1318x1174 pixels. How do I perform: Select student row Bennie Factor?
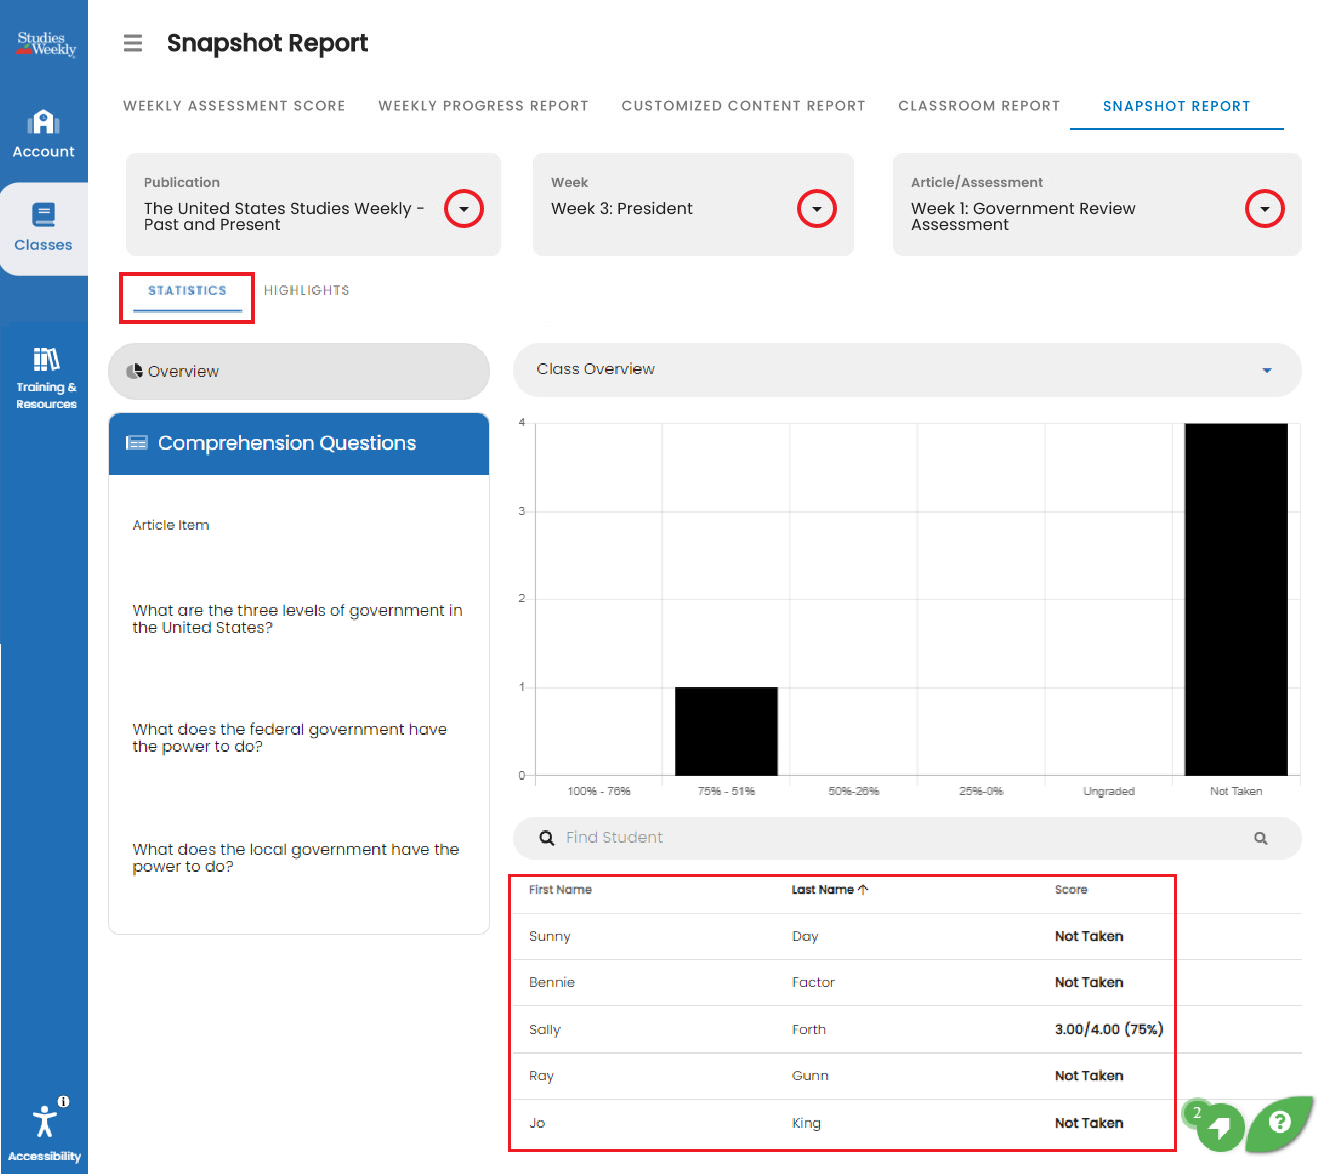(907, 983)
